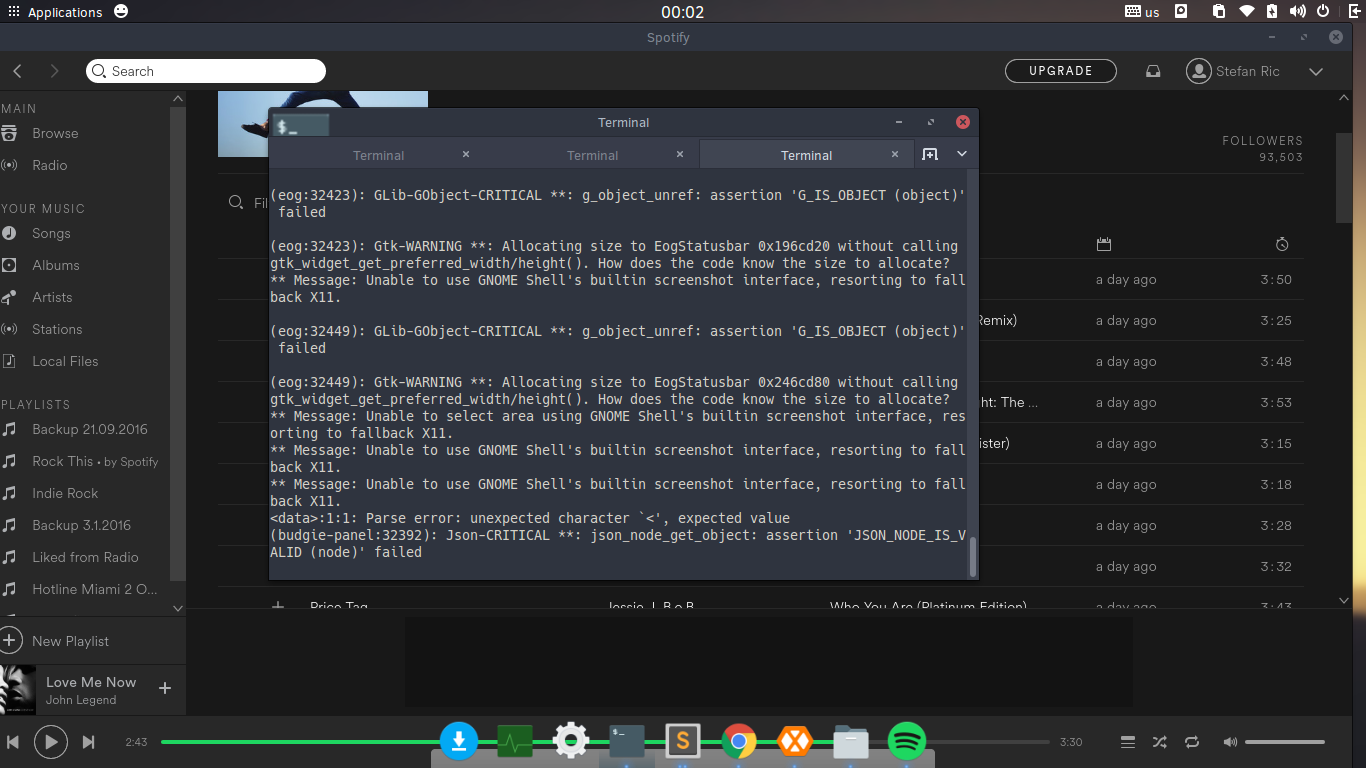Open the Backup 3.1.2016 playlist
Image resolution: width=1366 pixels, height=768 pixels.
coord(81,525)
